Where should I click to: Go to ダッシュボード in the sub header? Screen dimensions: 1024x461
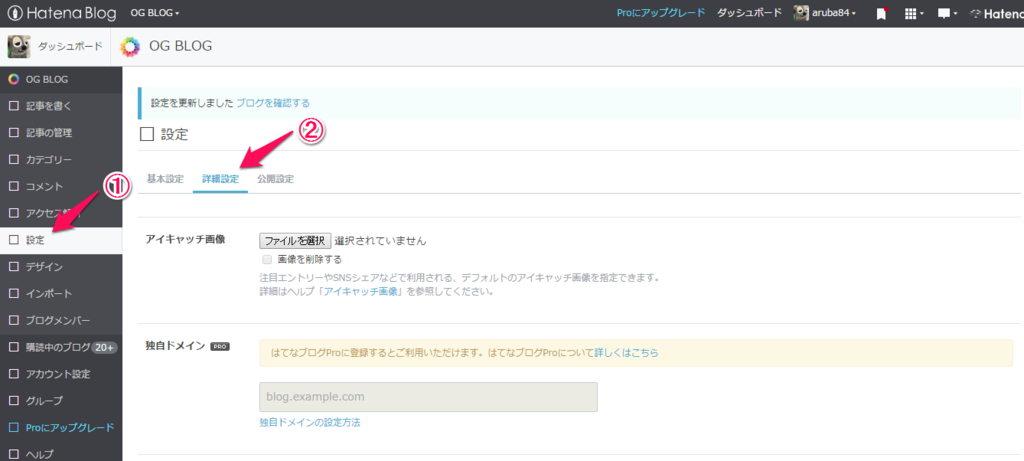pos(70,46)
